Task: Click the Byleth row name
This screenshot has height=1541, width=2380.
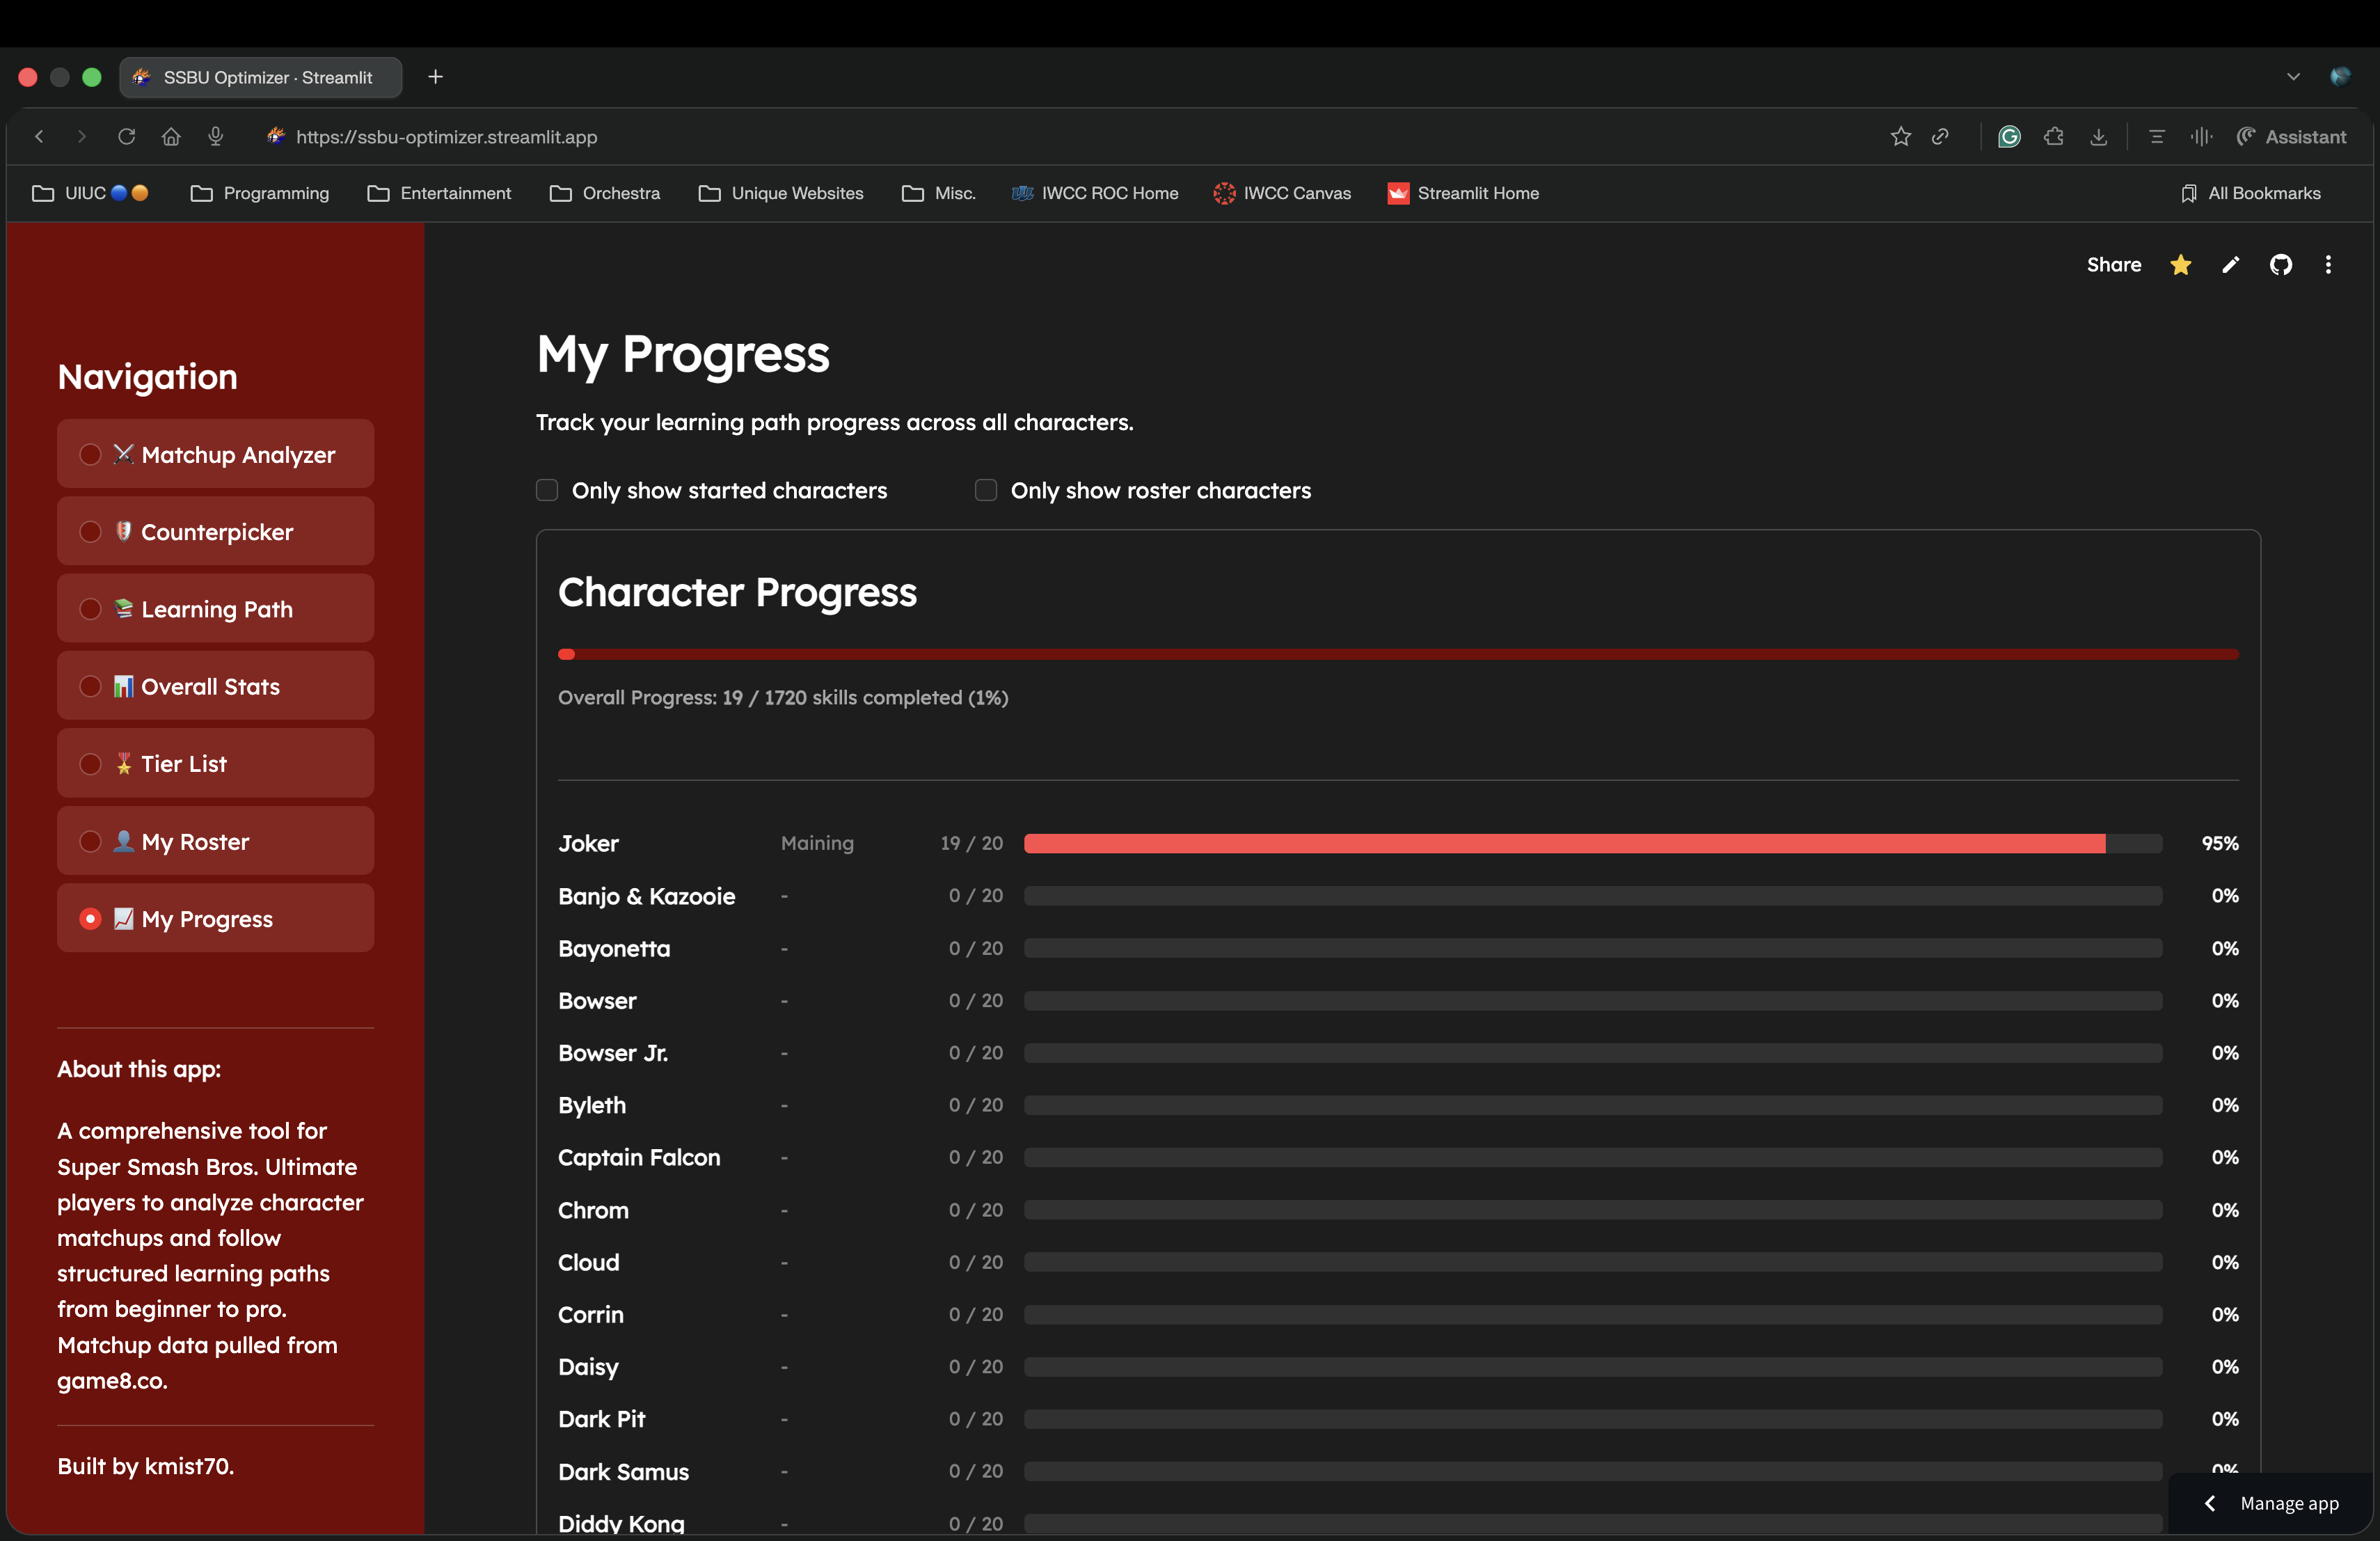Action: click(x=592, y=1105)
